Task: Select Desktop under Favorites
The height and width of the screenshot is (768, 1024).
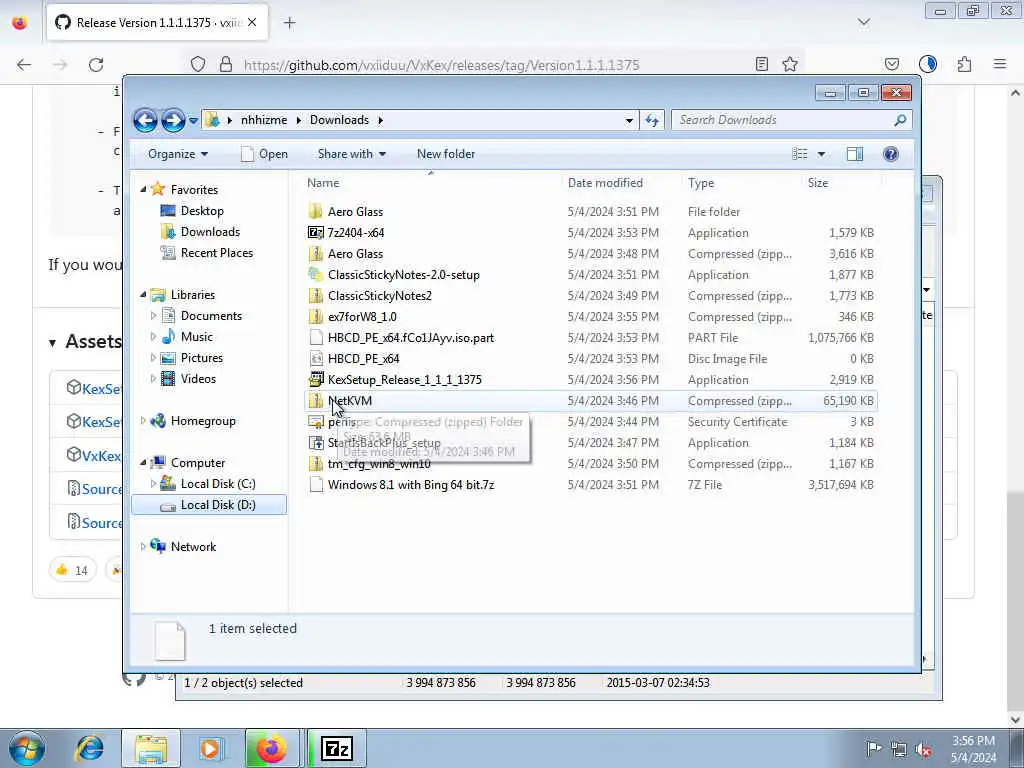Action: coord(202,211)
